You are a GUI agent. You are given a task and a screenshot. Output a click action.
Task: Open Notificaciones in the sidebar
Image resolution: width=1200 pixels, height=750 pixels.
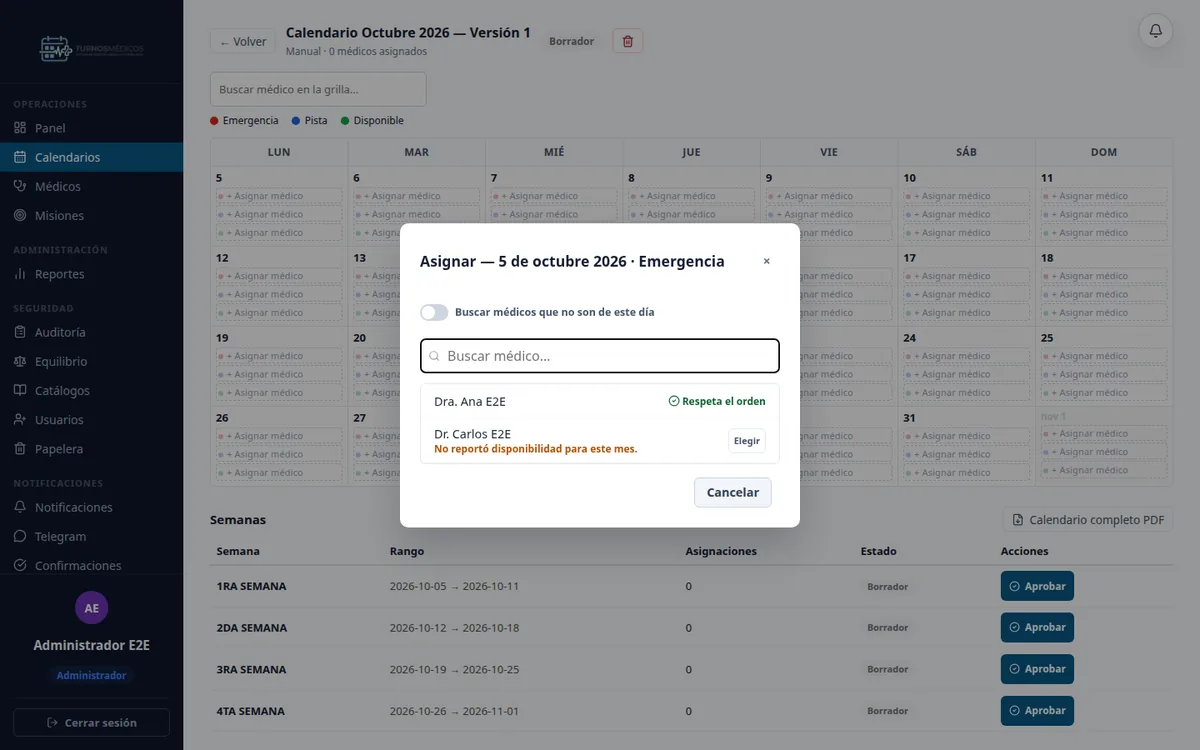91,507
